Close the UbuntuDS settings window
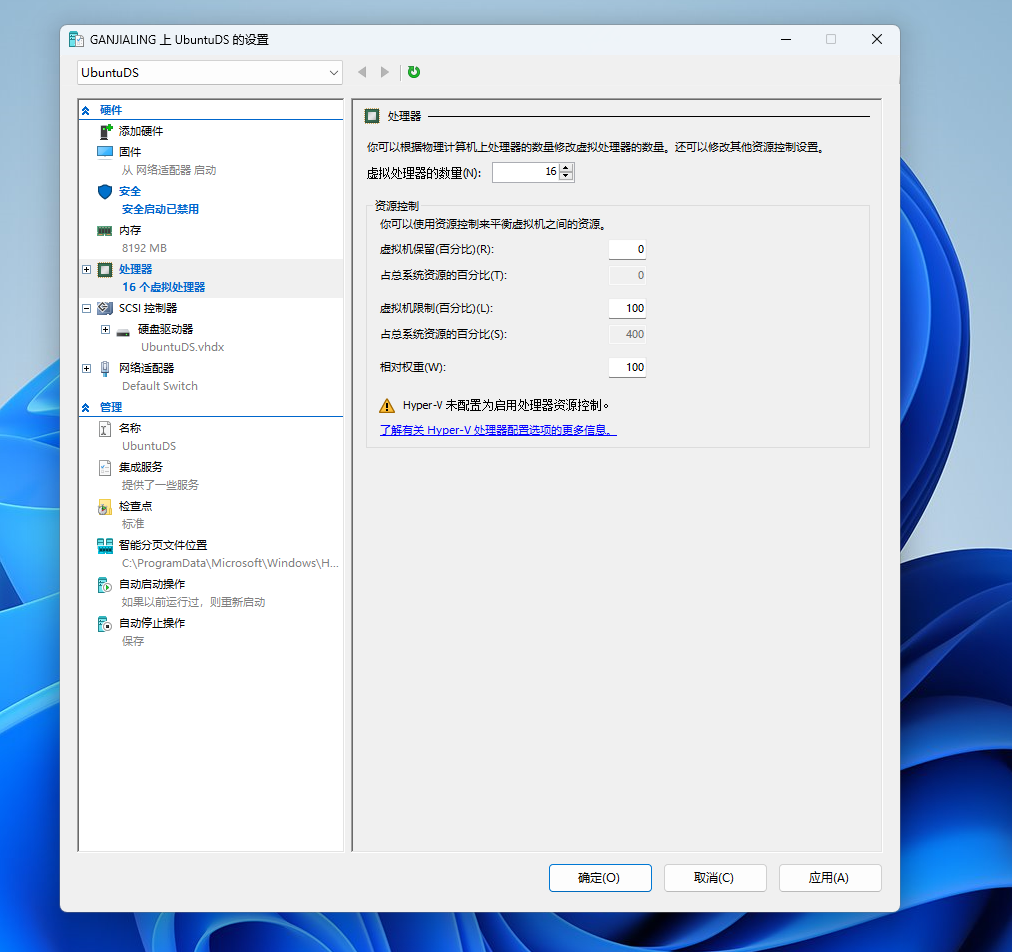 [876, 39]
